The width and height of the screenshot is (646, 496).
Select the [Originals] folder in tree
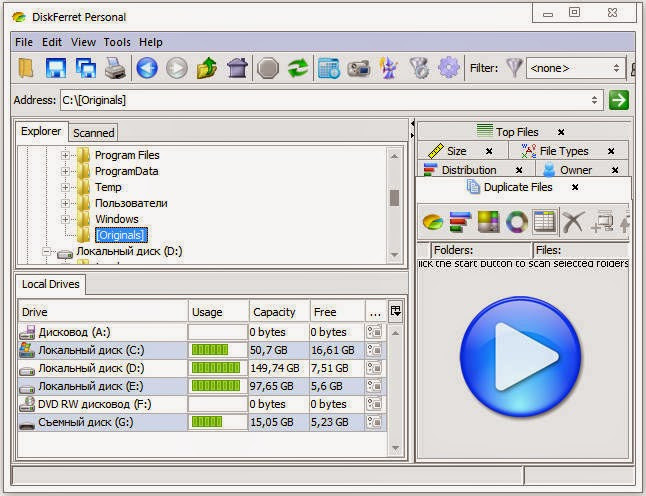point(121,235)
